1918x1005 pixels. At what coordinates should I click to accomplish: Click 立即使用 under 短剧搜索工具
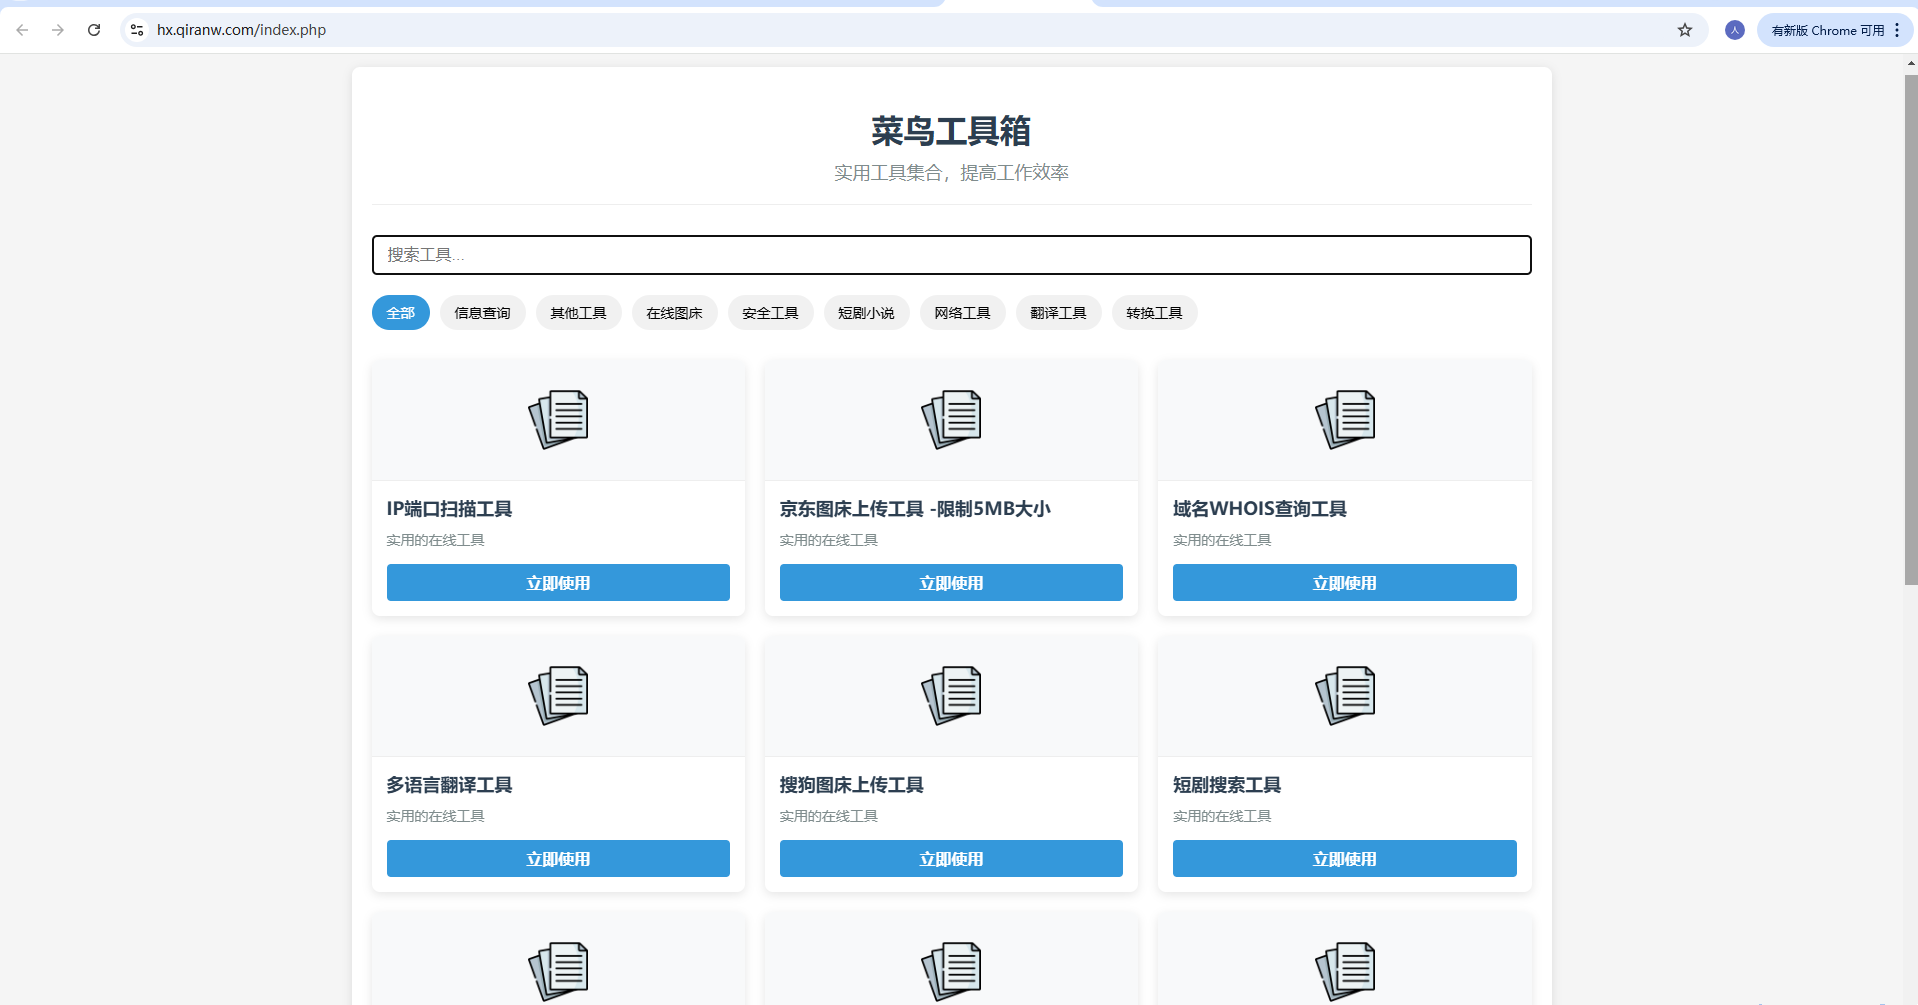[x=1344, y=858]
